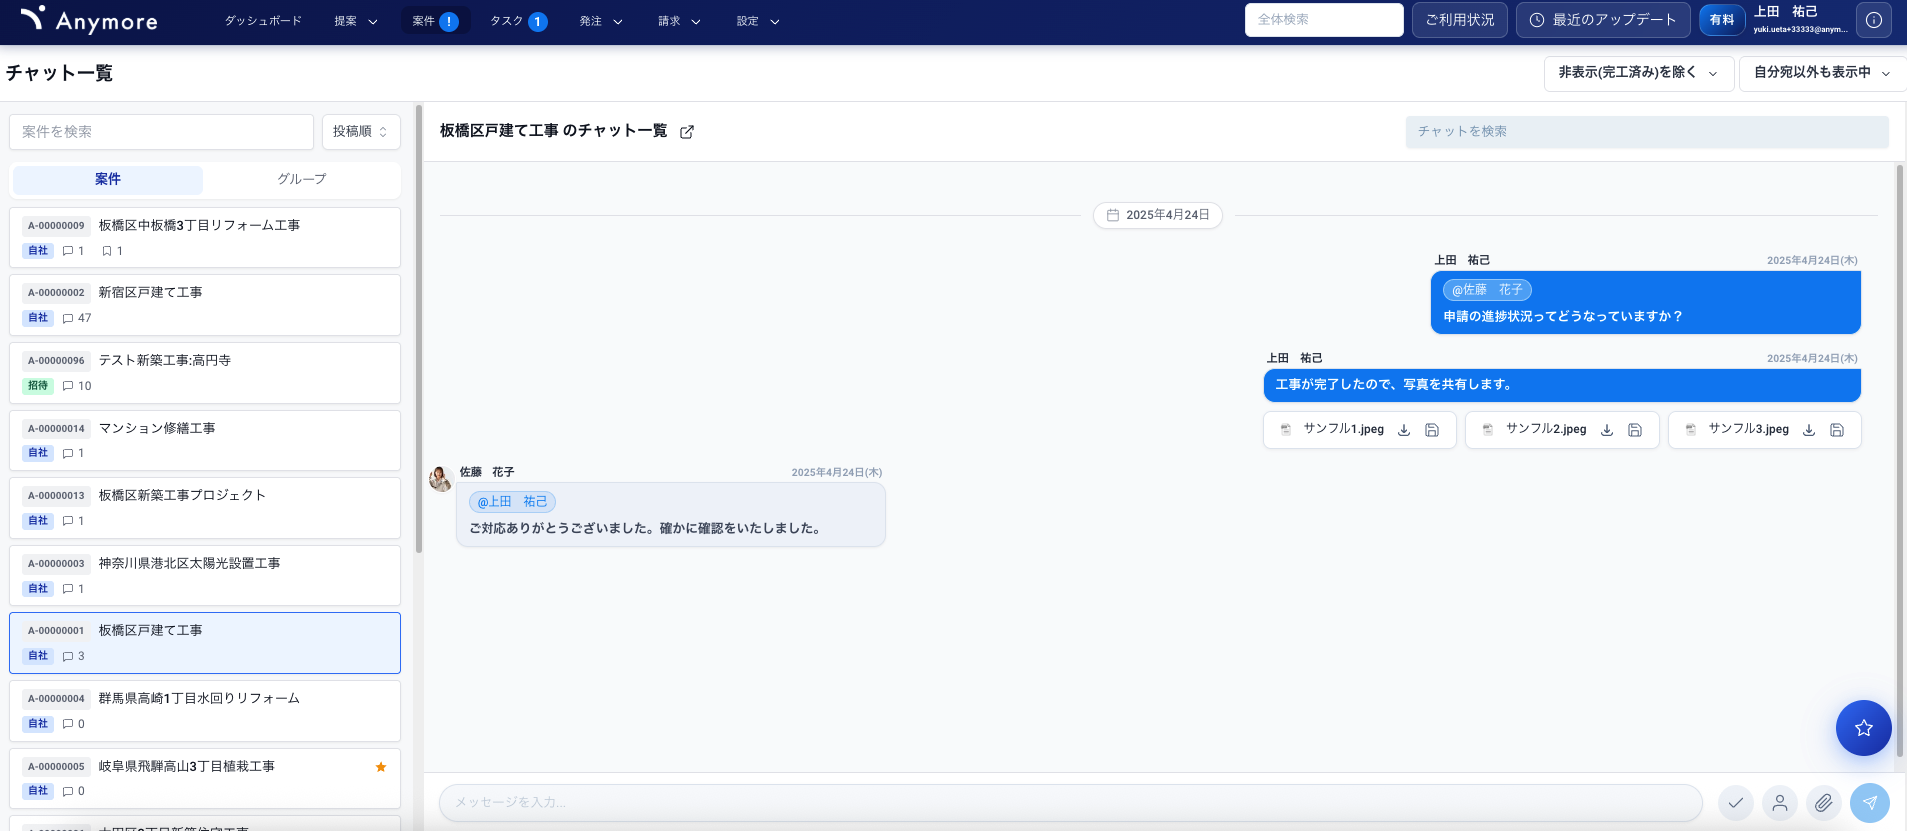Click the @佐藤 花子 mention tag
The image size is (1907, 831).
coord(1487,290)
